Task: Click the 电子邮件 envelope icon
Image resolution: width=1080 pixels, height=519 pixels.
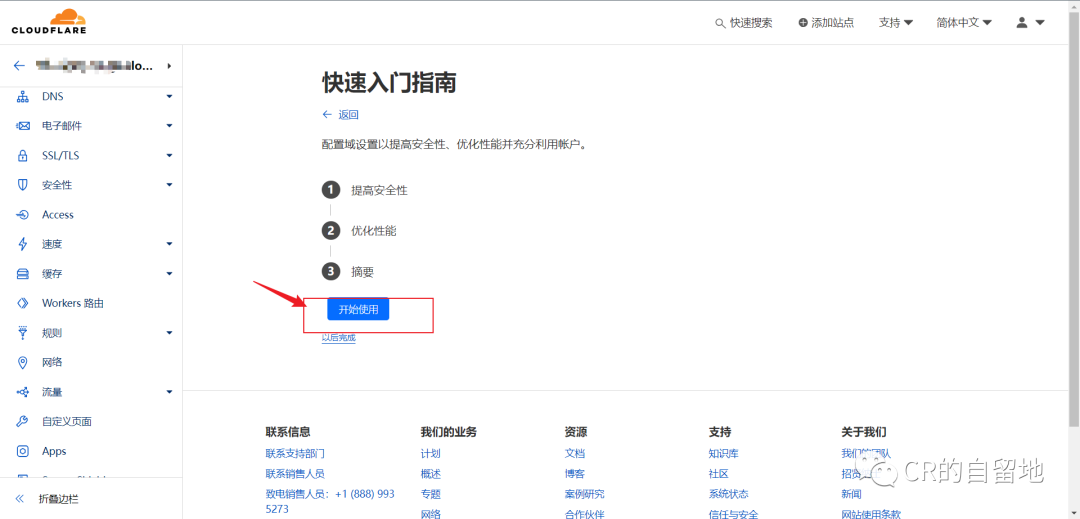Action: [x=23, y=126]
